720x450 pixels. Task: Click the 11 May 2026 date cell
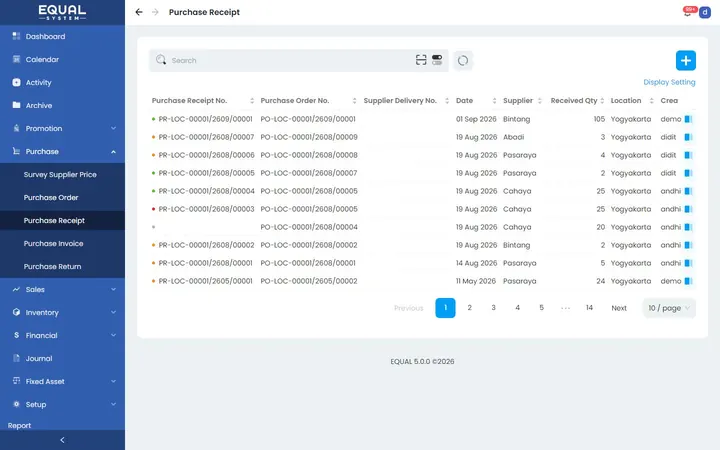476,281
